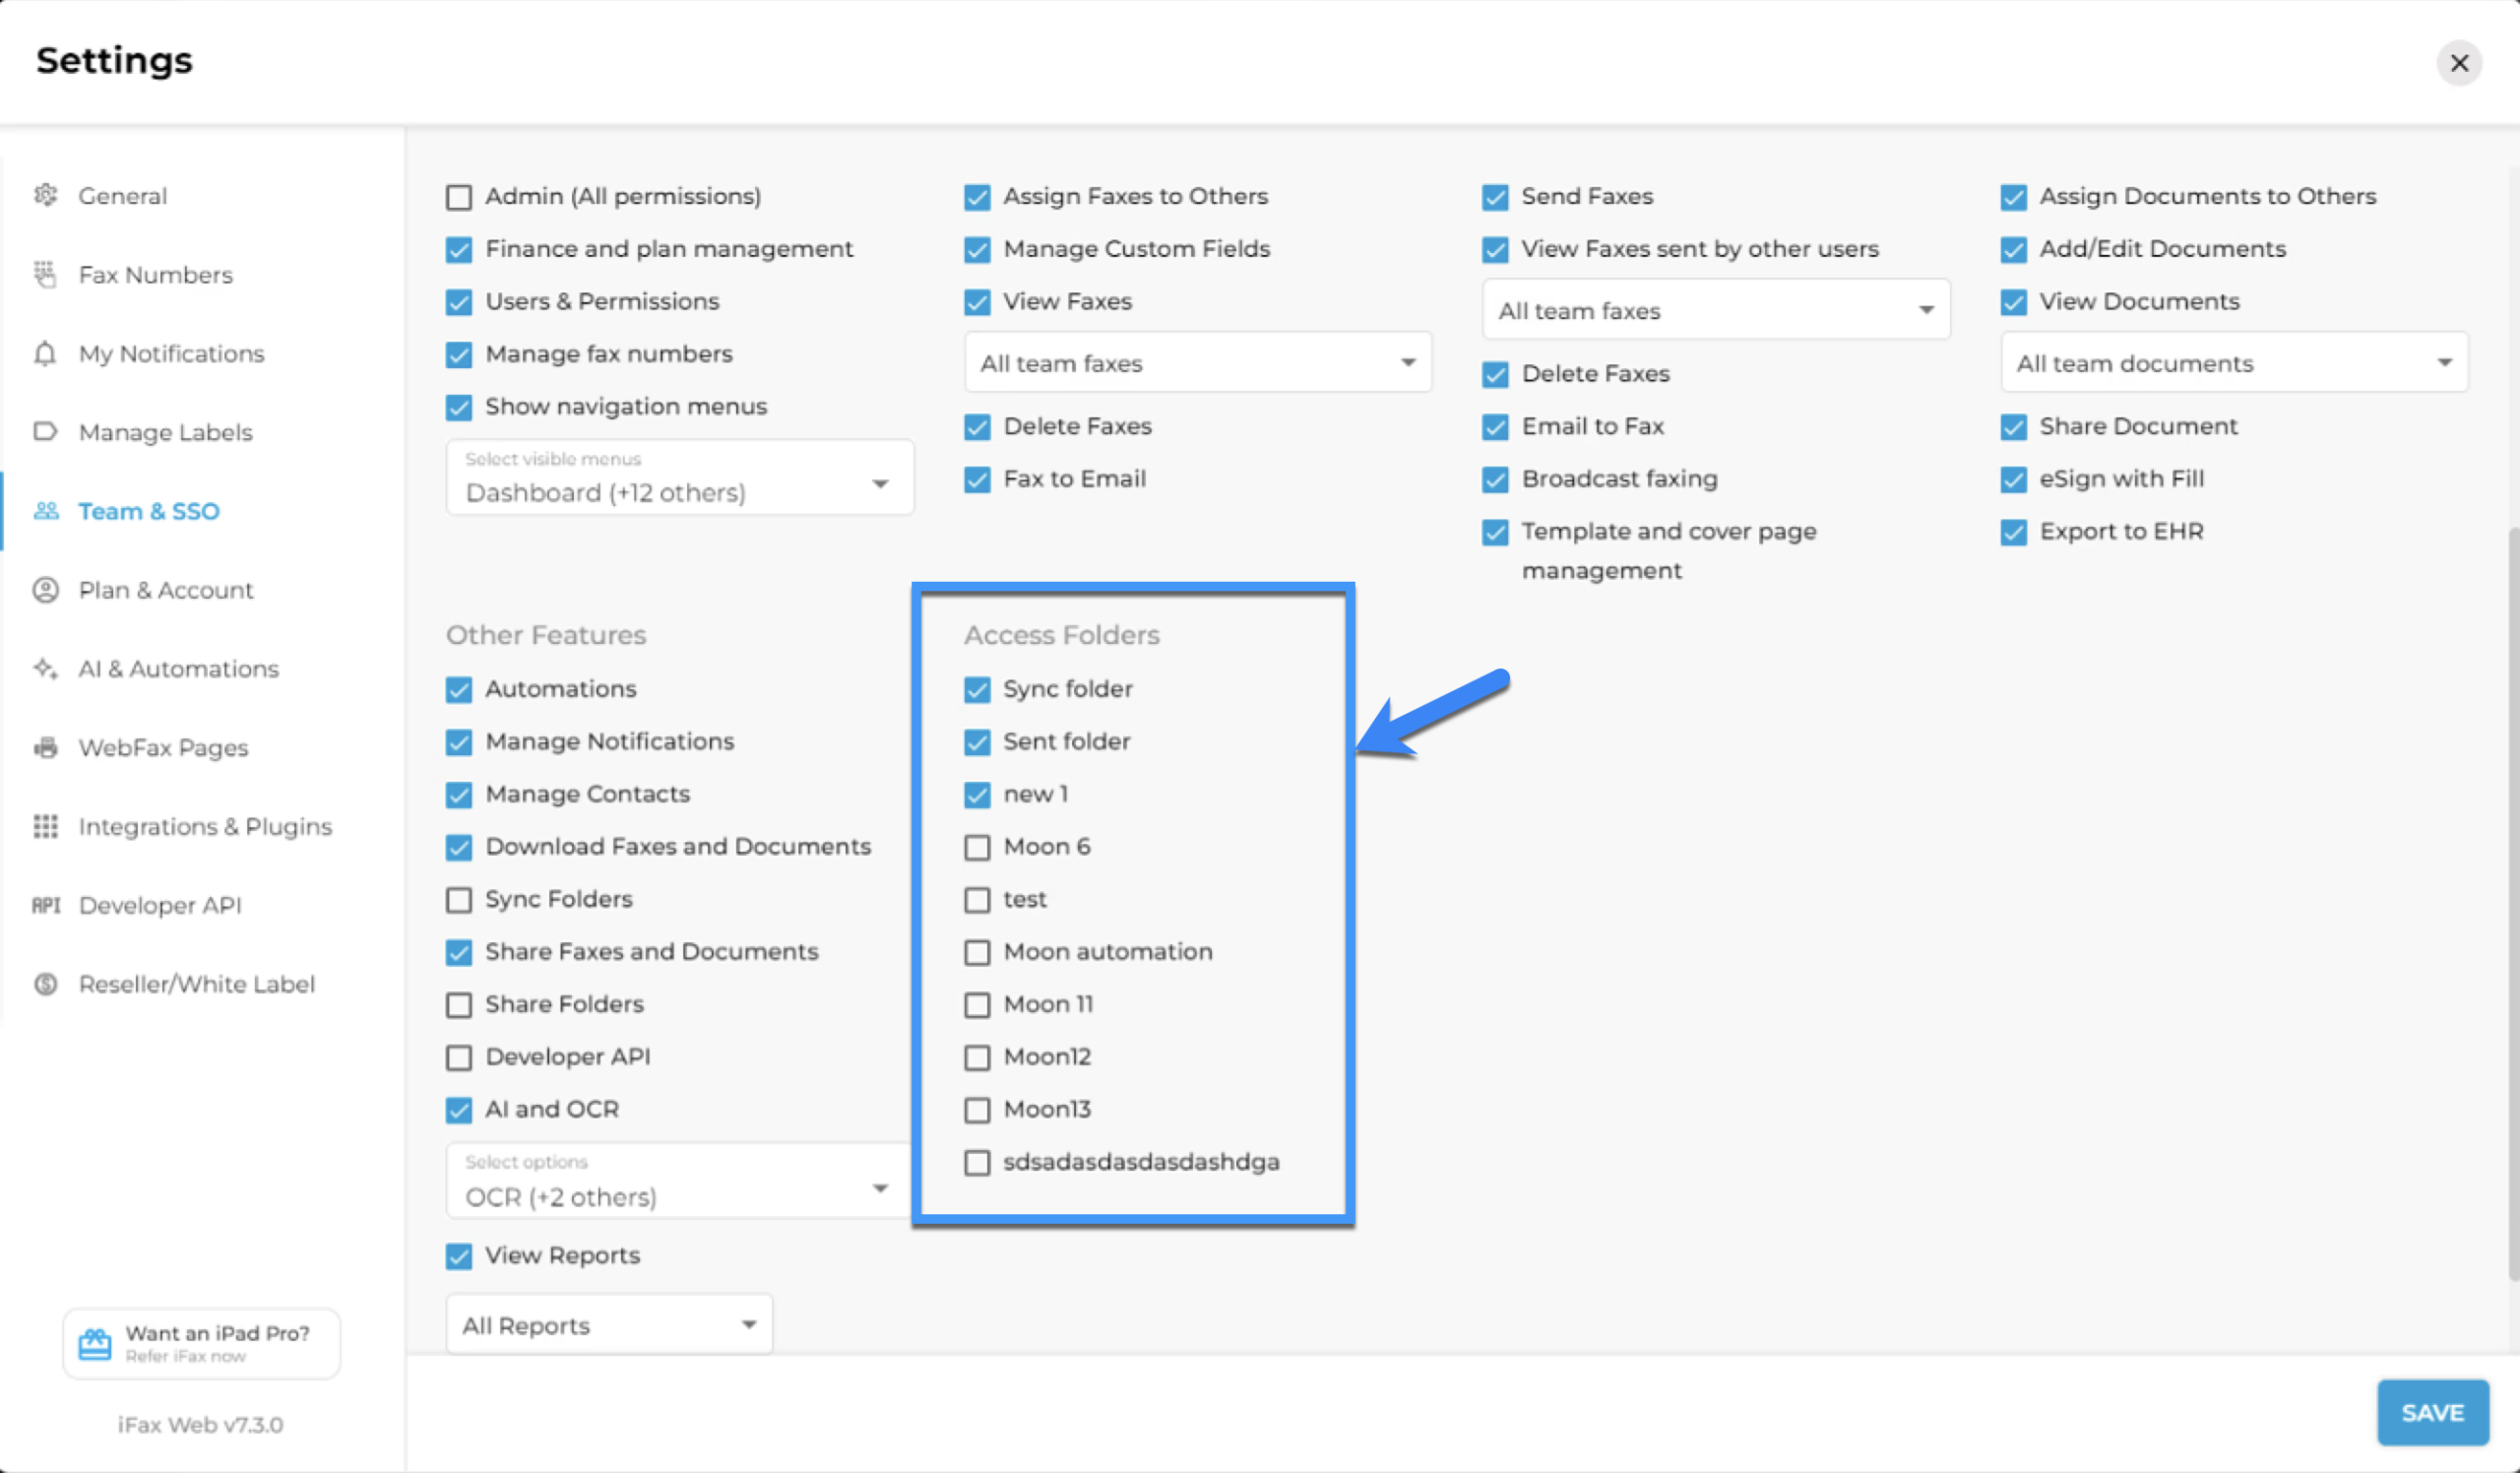
Task: Check the sdsadasdasdasdashdga folder
Action: (x=977, y=1162)
